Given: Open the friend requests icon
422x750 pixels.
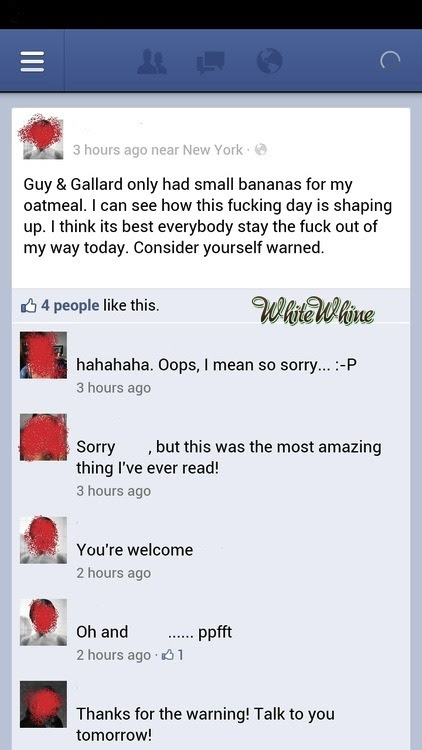Looking at the screenshot, I should point(152,62).
